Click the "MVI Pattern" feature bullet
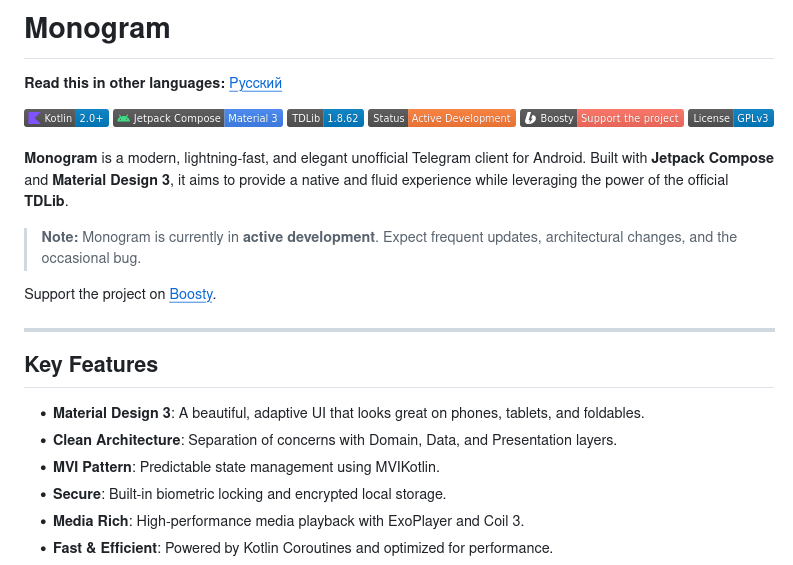The image size is (793, 565). (x=92, y=467)
